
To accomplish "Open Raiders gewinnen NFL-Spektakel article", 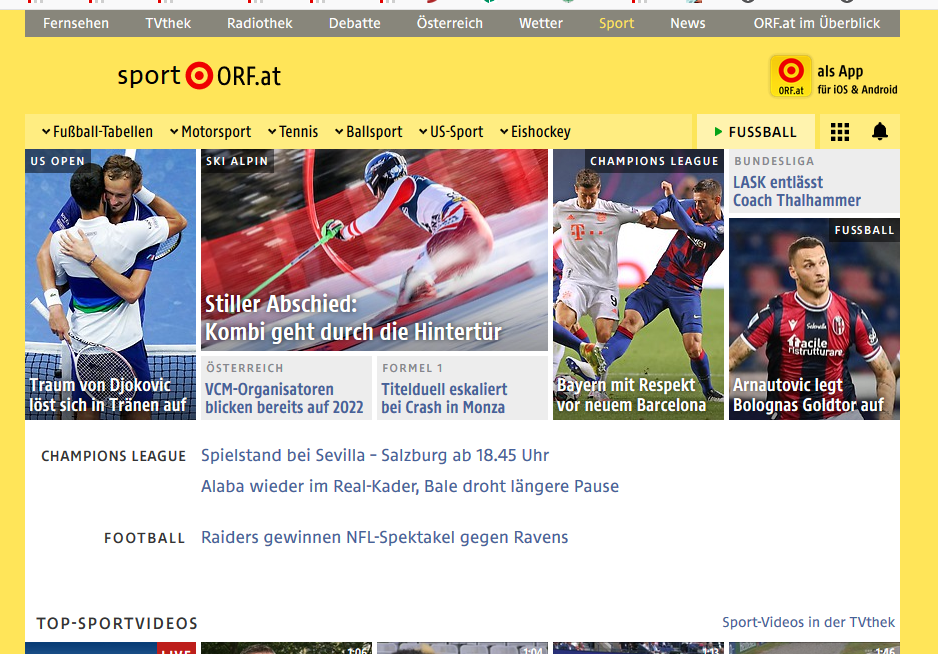I will 384,537.
